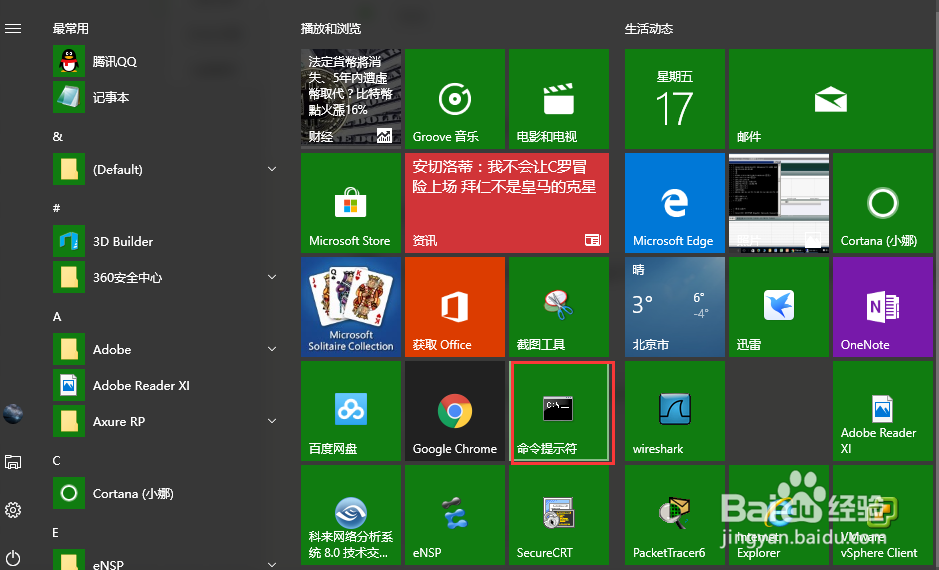This screenshot has height=570, width=939.
Task: Click the letter E index header
Action: [56, 532]
